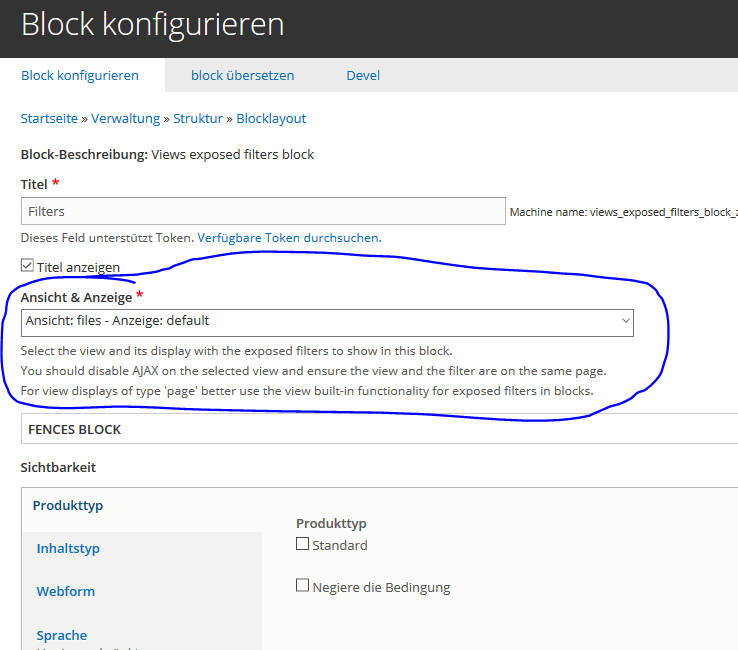This screenshot has height=650, width=738.
Task: Click the Titel field label
Action: point(34,184)
